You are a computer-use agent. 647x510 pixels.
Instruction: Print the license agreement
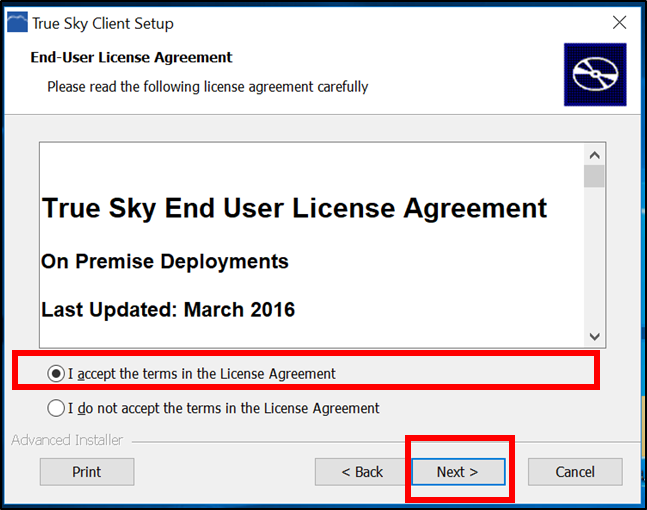tap(87, 472)
